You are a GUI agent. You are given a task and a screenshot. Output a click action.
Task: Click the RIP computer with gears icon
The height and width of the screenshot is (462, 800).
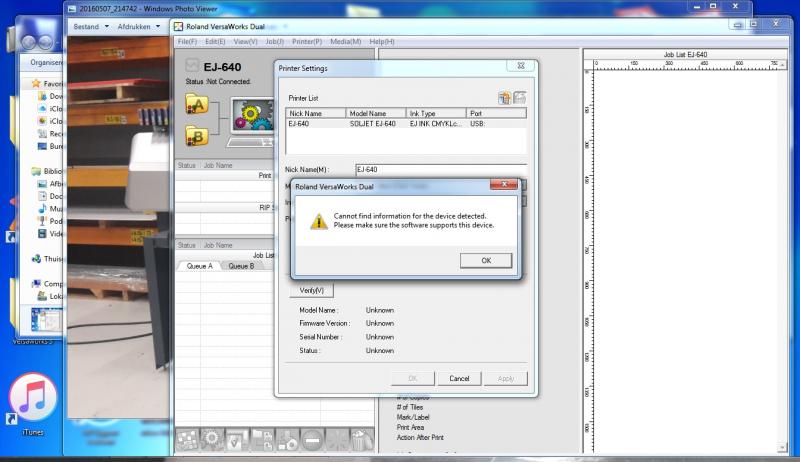tap(252, 122)
